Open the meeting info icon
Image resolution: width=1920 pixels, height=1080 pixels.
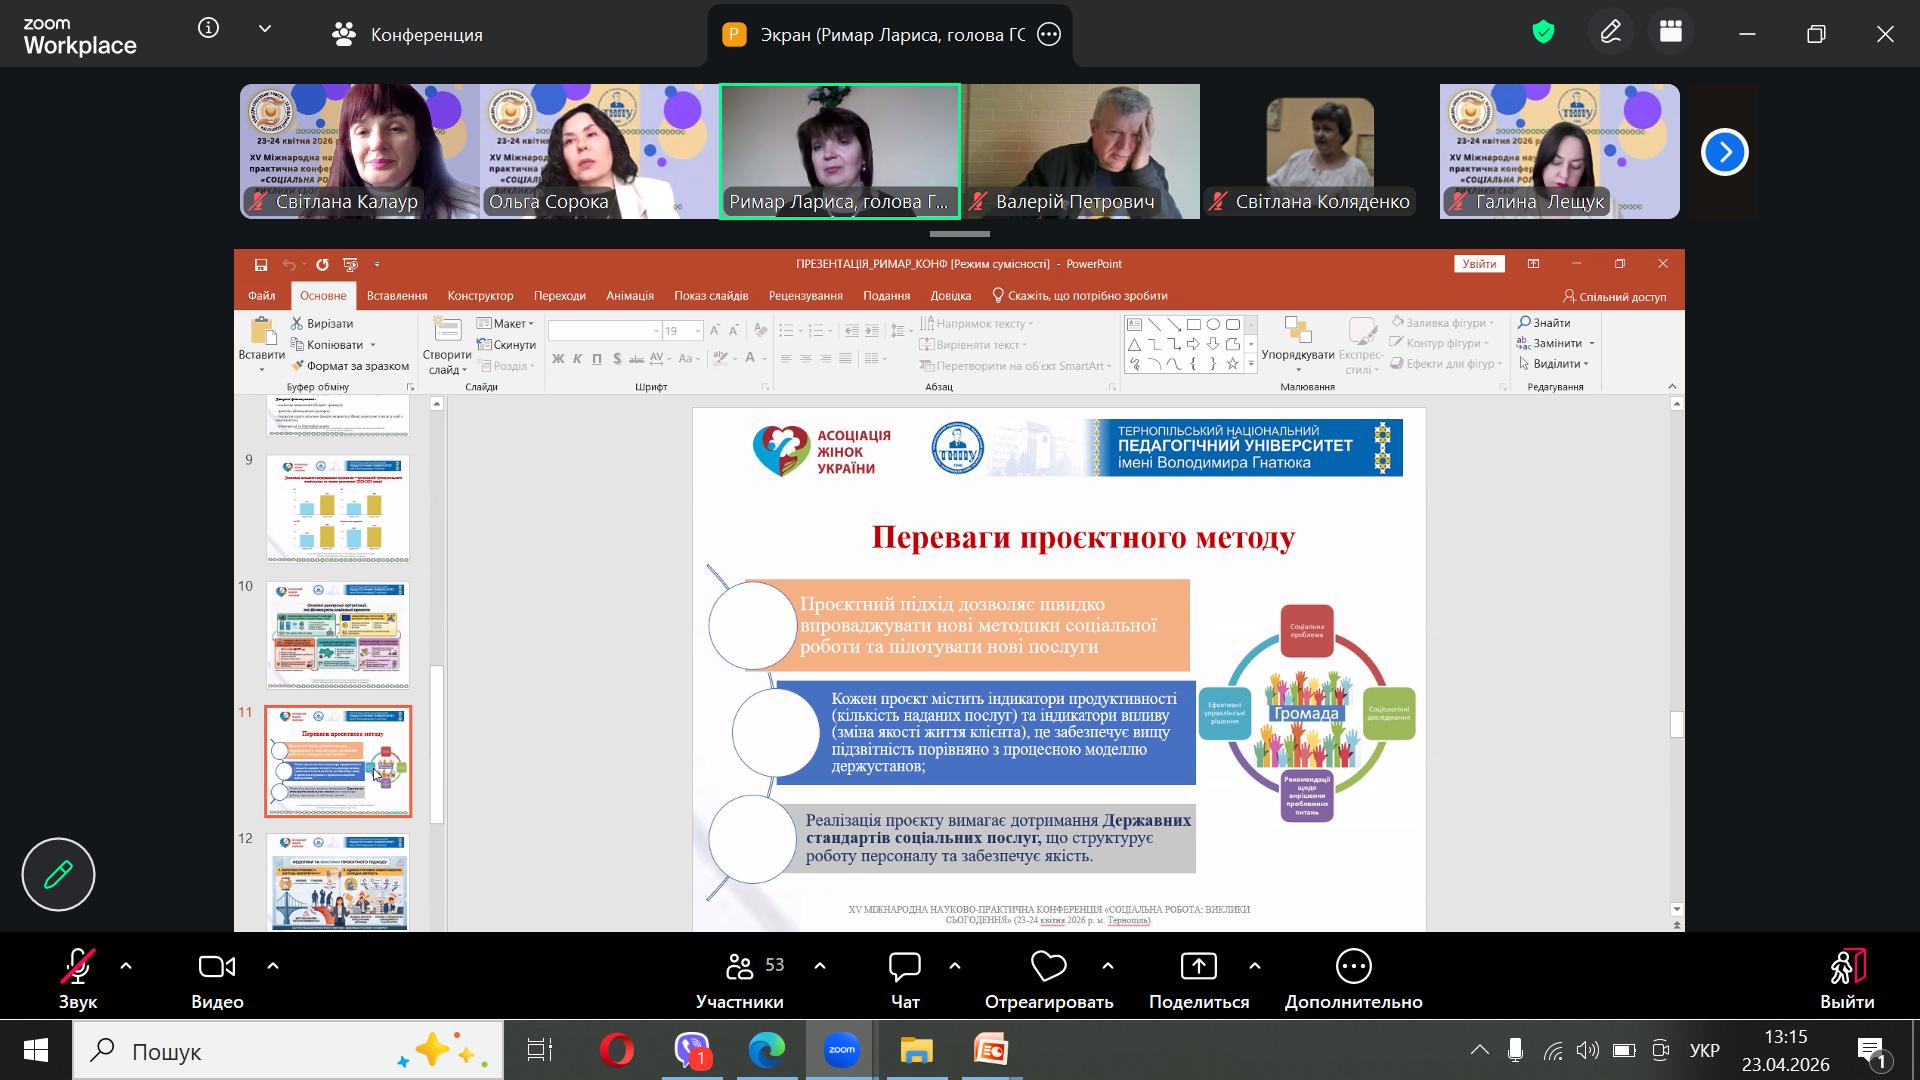(x=208, y=29)
